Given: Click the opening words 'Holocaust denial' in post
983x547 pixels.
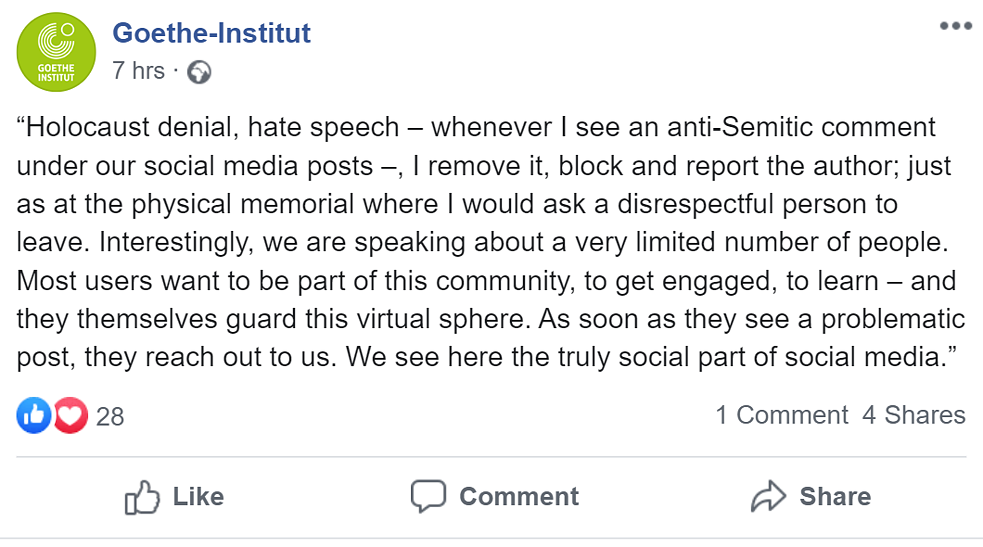Looking at the screenshot, I should tap(112, 128).
